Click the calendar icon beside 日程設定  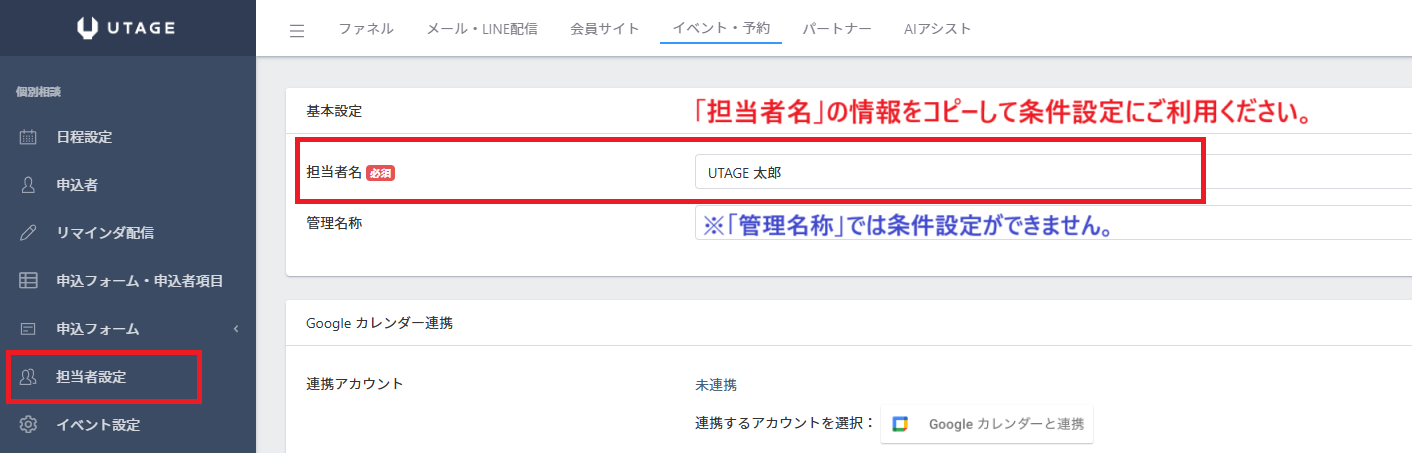pyautogui.click(x=29, y=137)
